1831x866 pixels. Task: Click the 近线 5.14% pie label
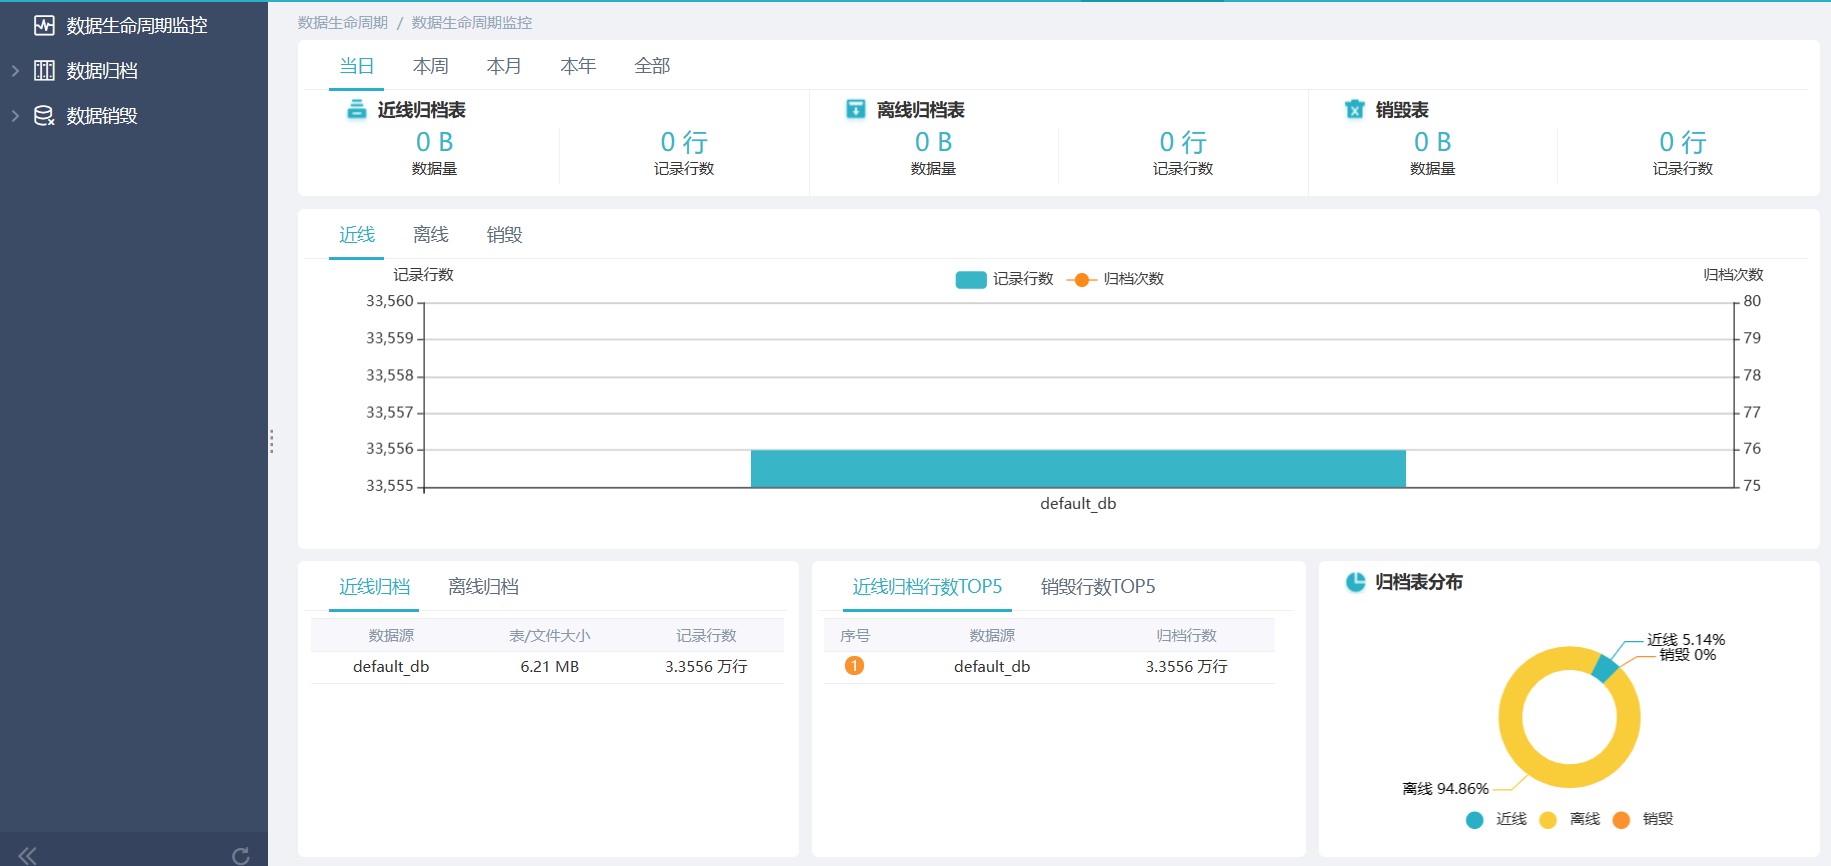(x=1686, y=640)
